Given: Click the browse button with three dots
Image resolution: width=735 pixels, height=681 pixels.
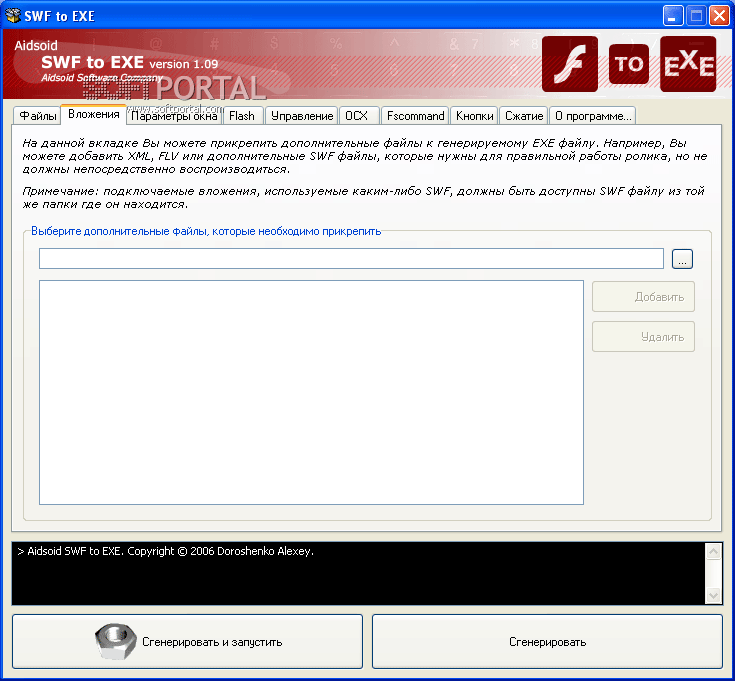Looking at the screenshot, I should coord(682,259).
